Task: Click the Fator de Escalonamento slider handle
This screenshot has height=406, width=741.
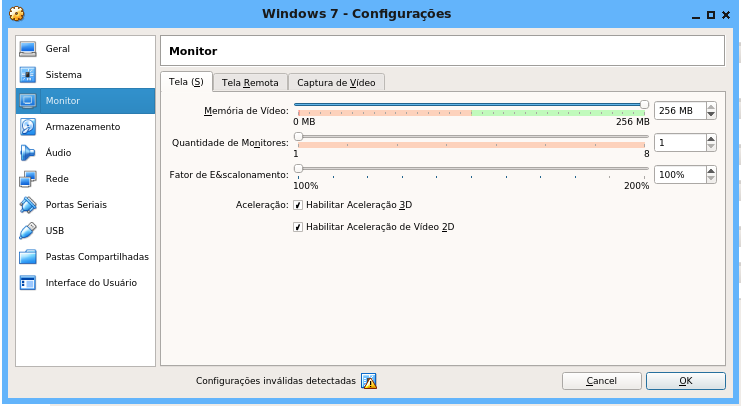Action: click(298, 168)
